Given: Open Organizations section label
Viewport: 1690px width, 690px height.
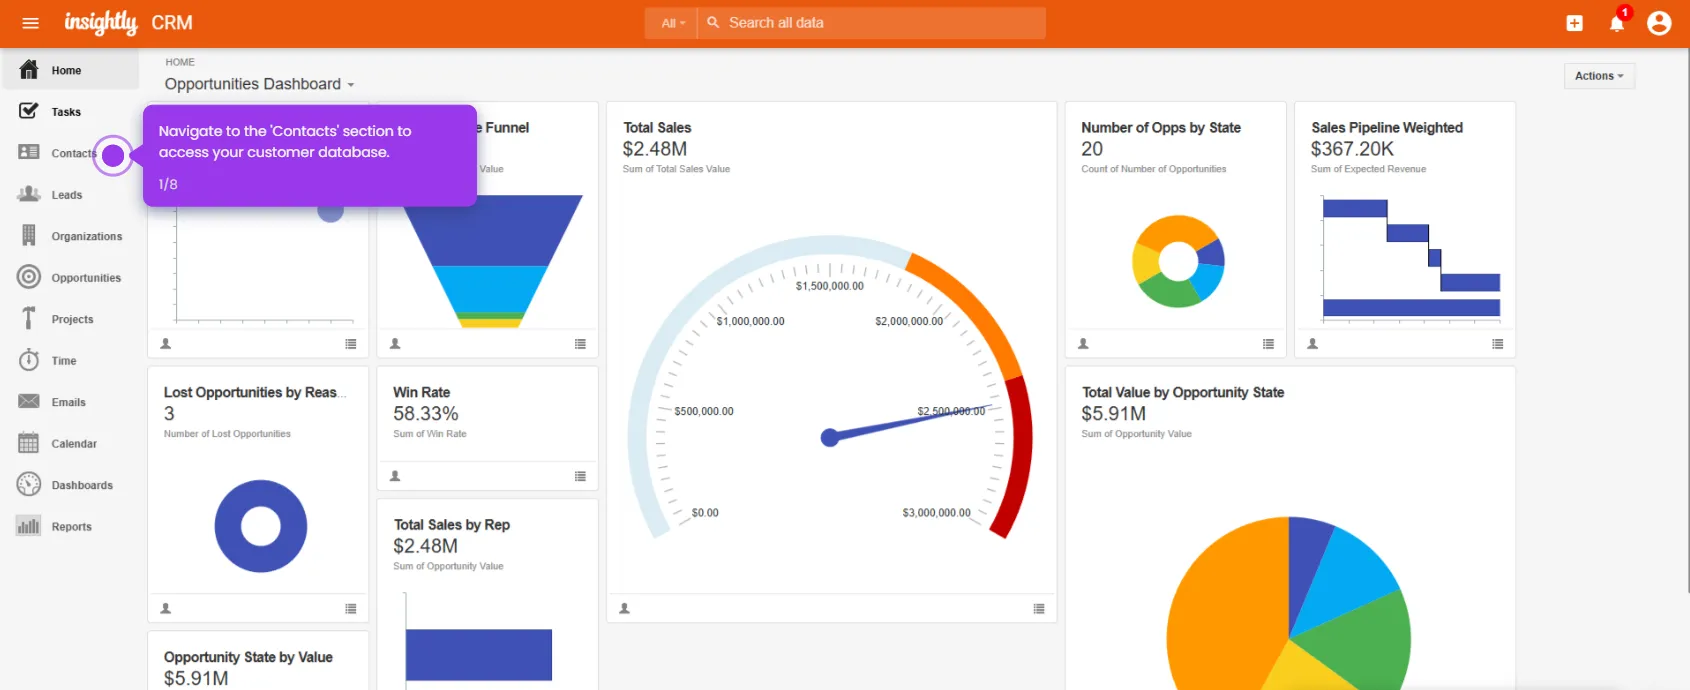Looking at the screenshot, I should click(x=87, y=236).
